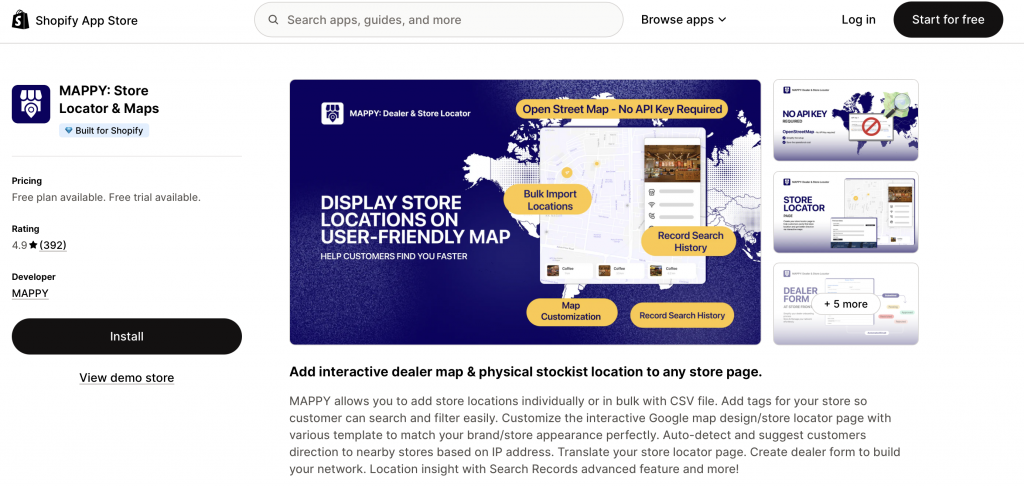Image resolution: width=1024 pixels, height=486 pixels.
Task: Focus the Search apps input field
Action: pos(439,20)
